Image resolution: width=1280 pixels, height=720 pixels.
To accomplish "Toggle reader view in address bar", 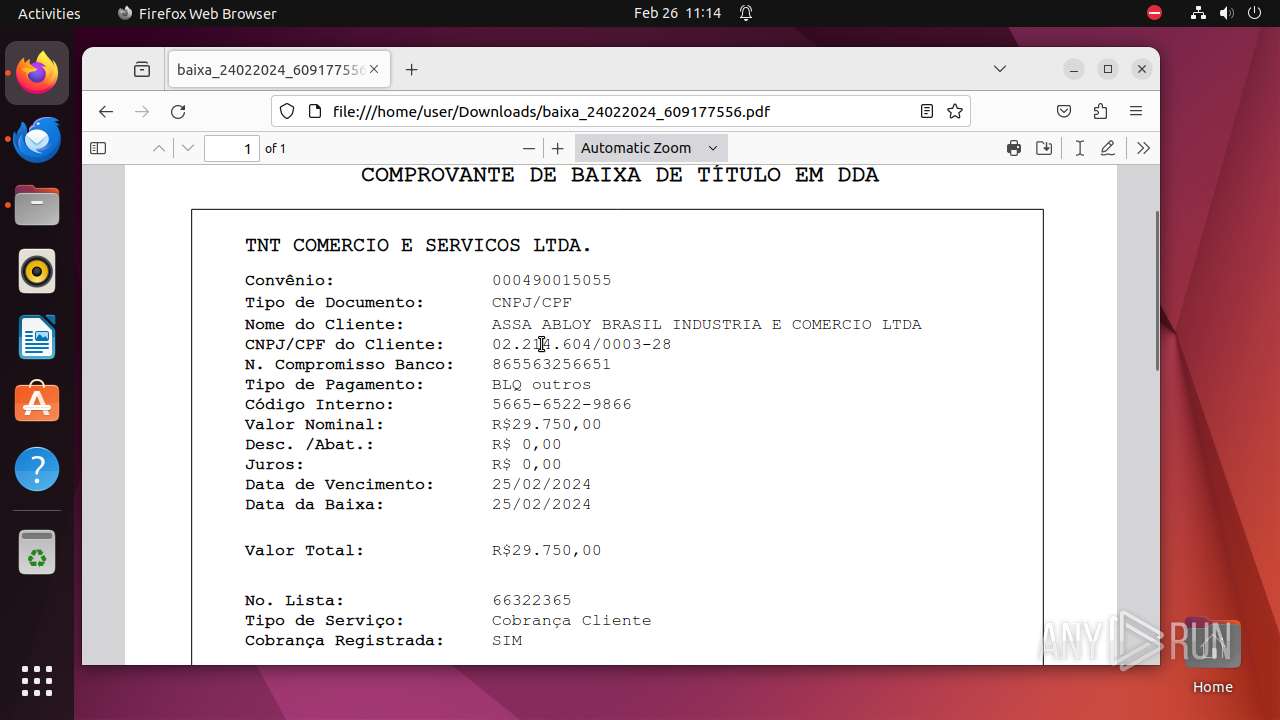I will tap(927, 111).
